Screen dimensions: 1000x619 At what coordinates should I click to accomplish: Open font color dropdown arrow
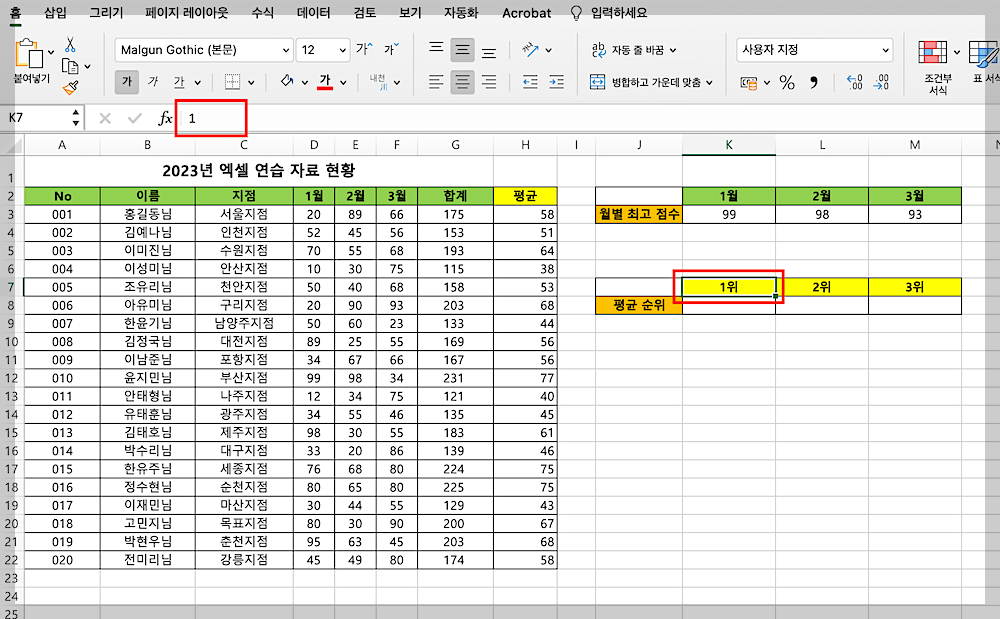pyautogui.click(x=343, y=82)
